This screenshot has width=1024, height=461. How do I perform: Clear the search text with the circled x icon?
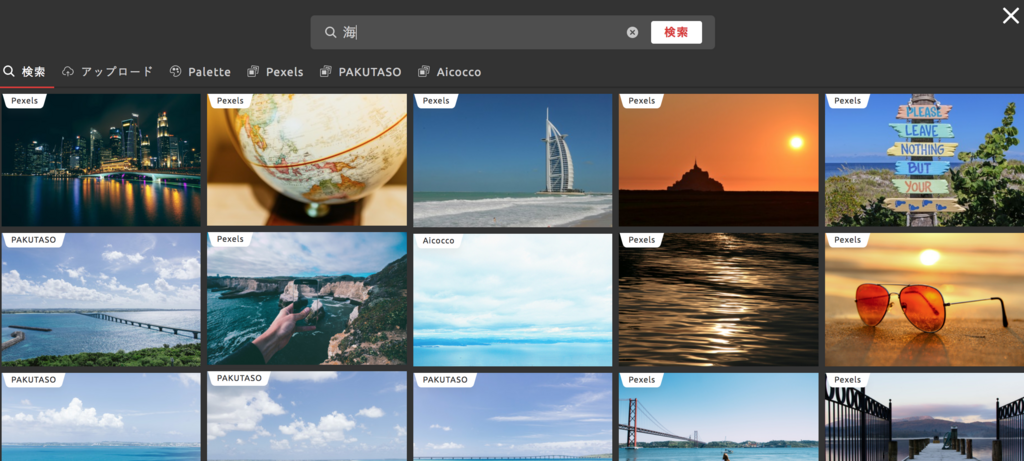tap(632, 32)
